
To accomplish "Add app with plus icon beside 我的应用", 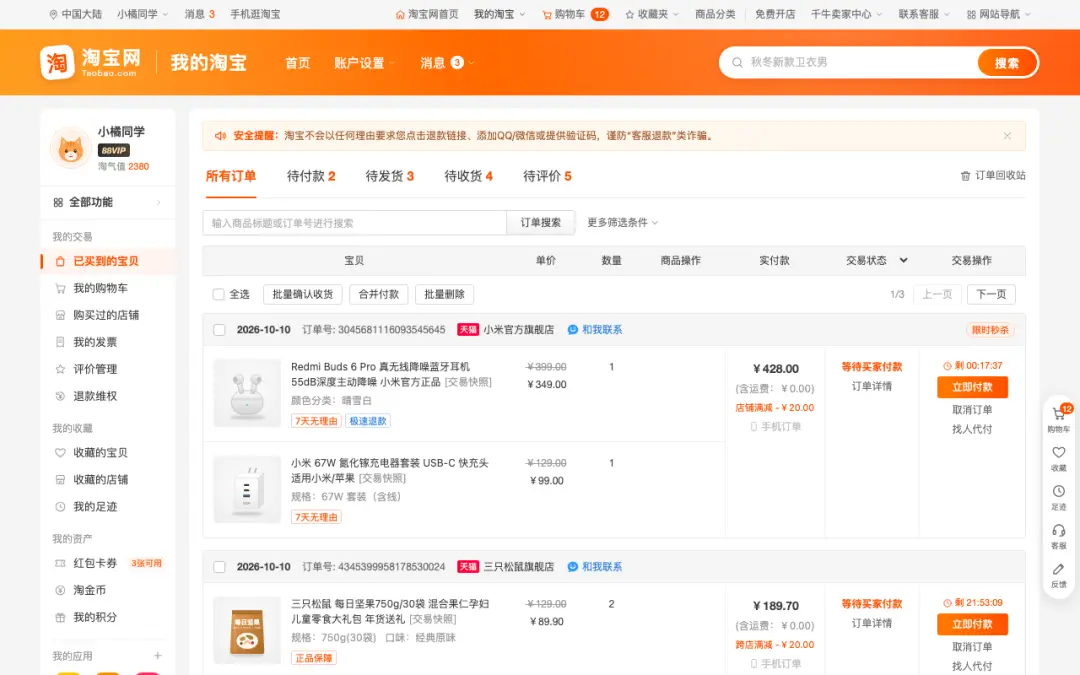I will pos(158,656).
